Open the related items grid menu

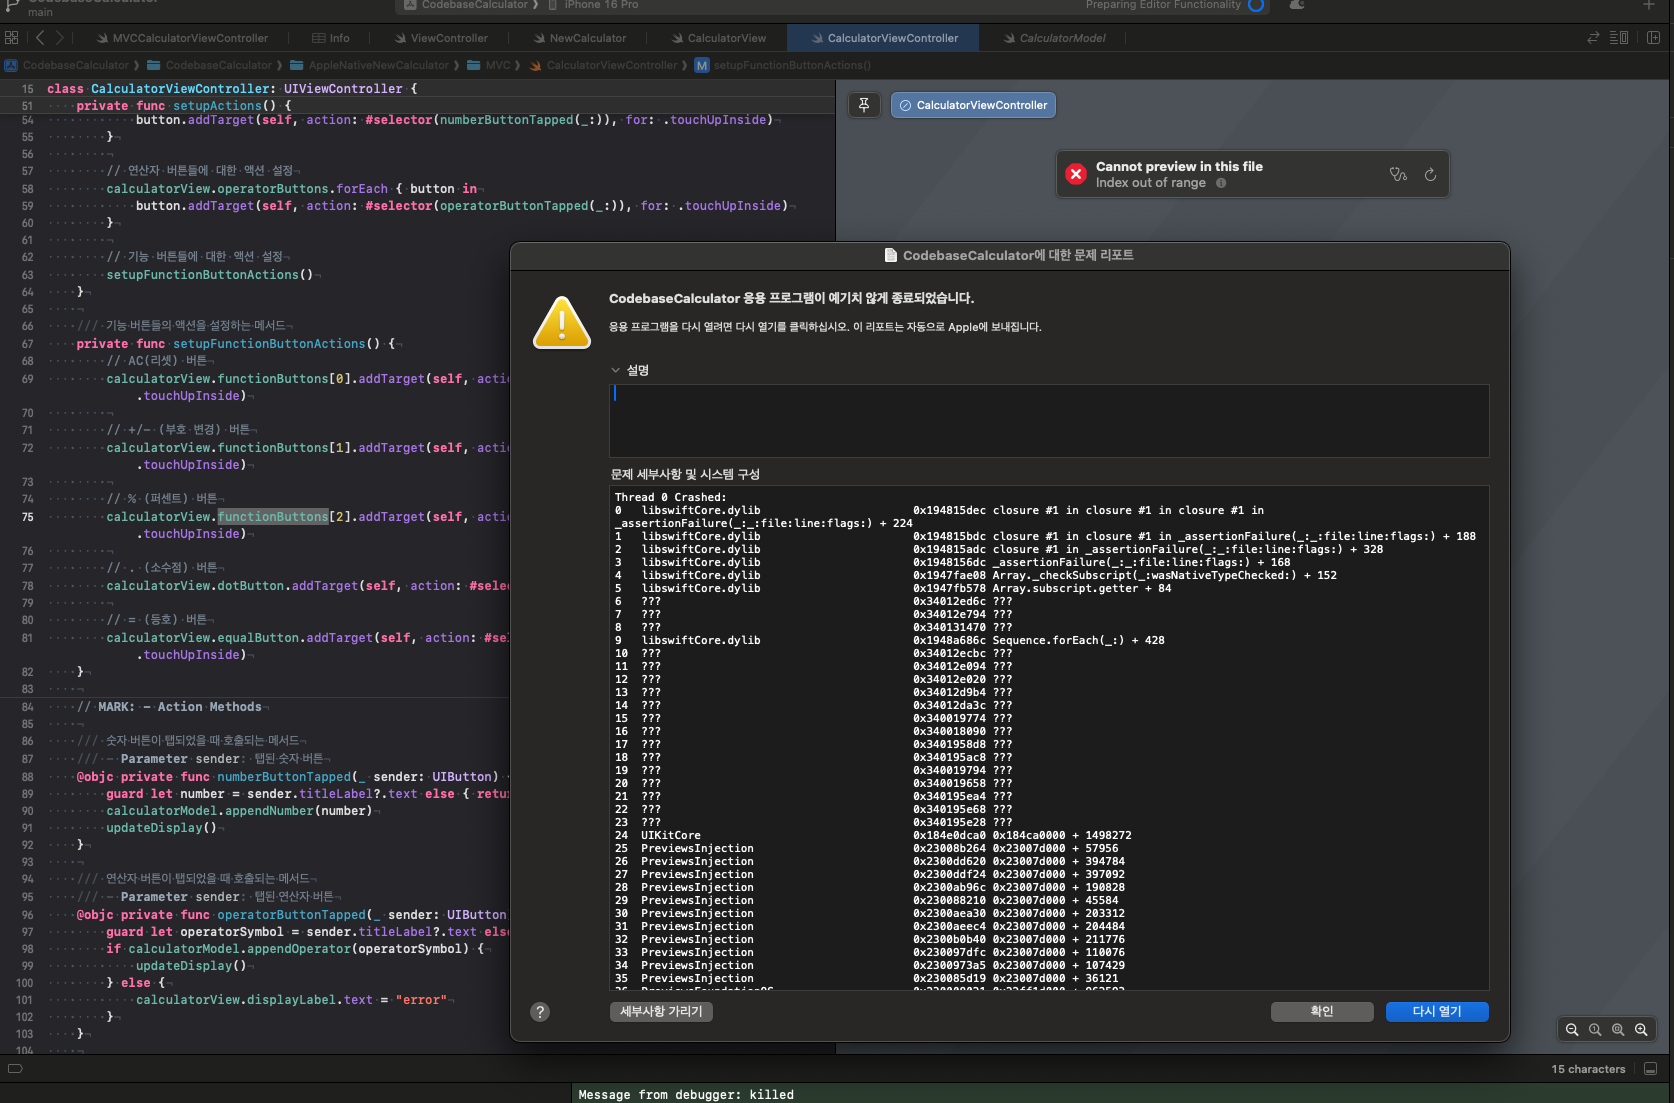click(x=12, y=38)
